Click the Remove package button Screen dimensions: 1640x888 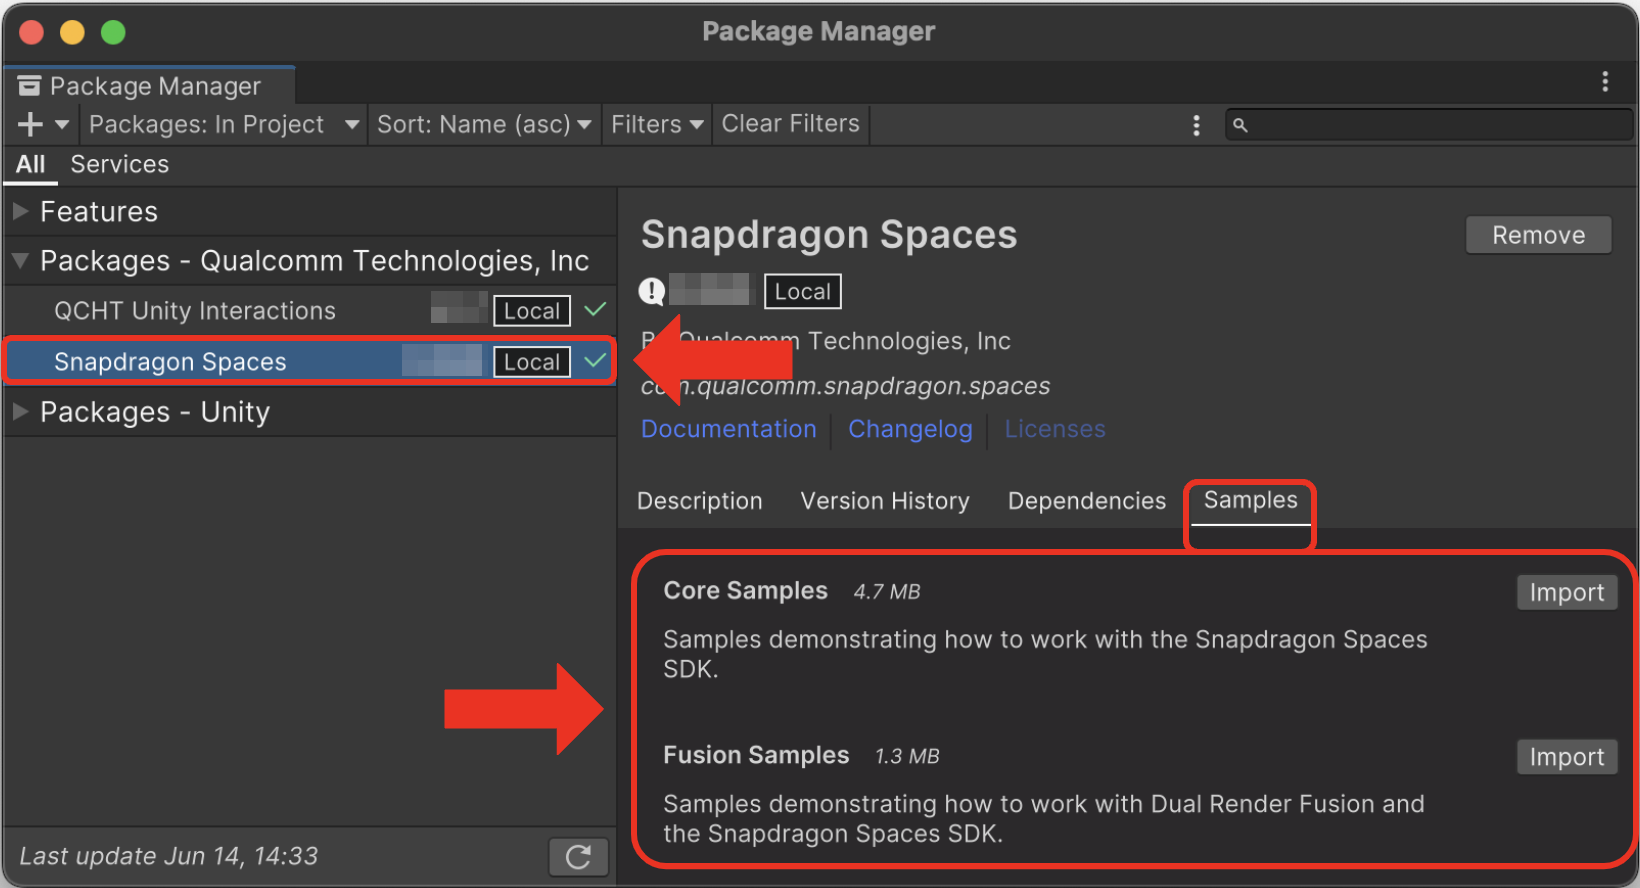(x=1539, y=235)
